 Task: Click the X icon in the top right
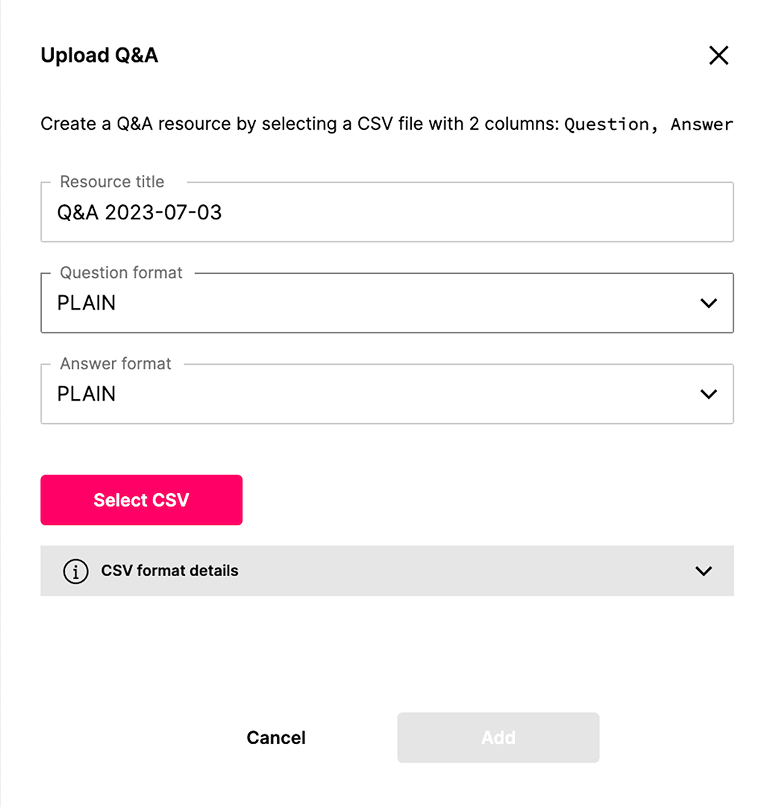coord(718,56)
